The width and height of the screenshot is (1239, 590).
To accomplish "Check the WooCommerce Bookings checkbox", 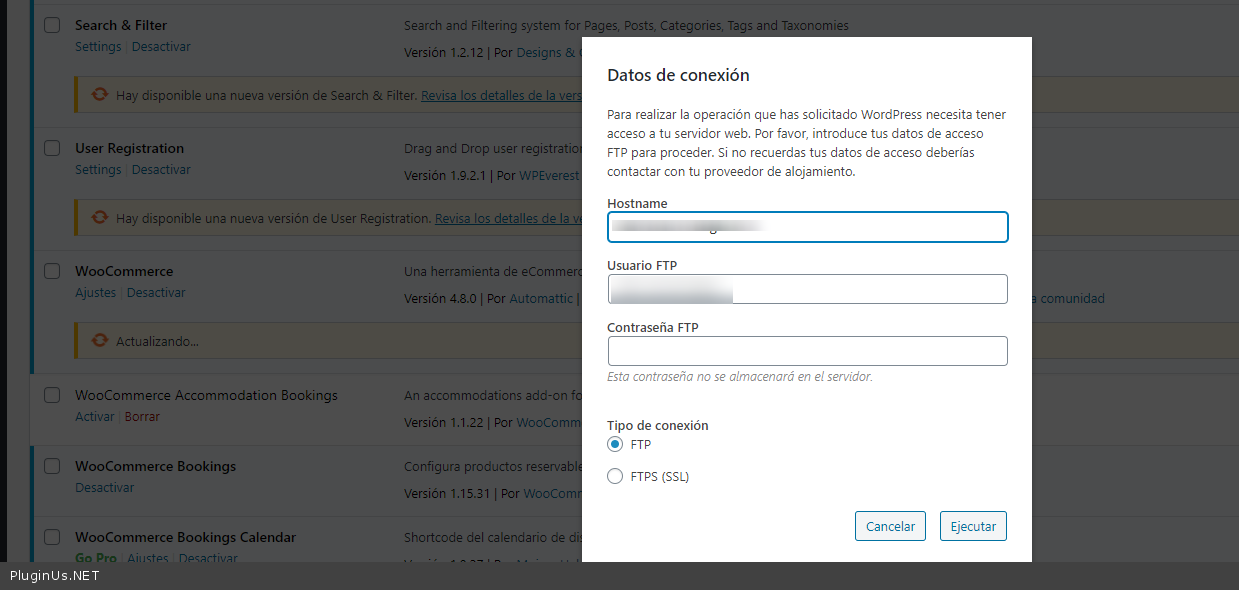I will [x=52, y=466].
